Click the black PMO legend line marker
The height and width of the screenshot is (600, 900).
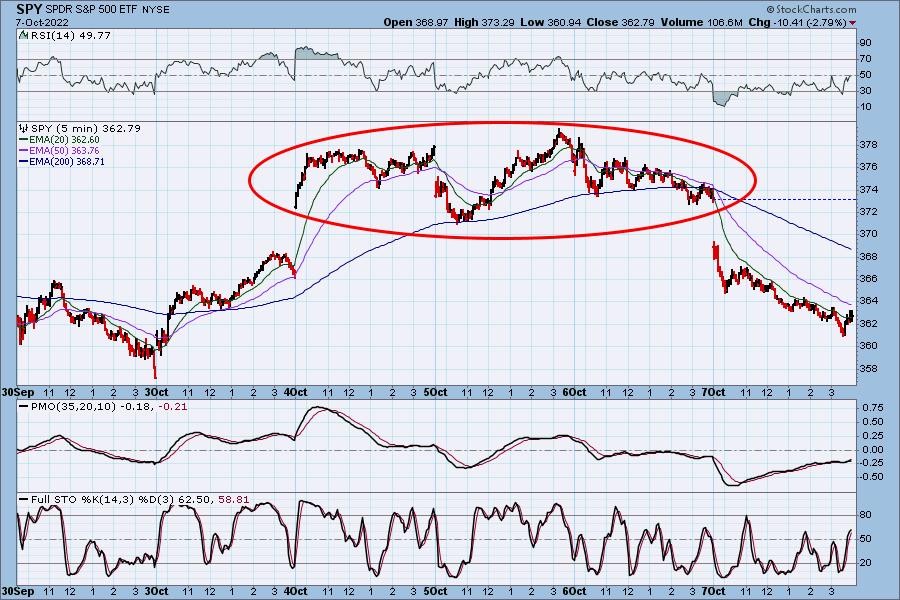tap(24, 407)
